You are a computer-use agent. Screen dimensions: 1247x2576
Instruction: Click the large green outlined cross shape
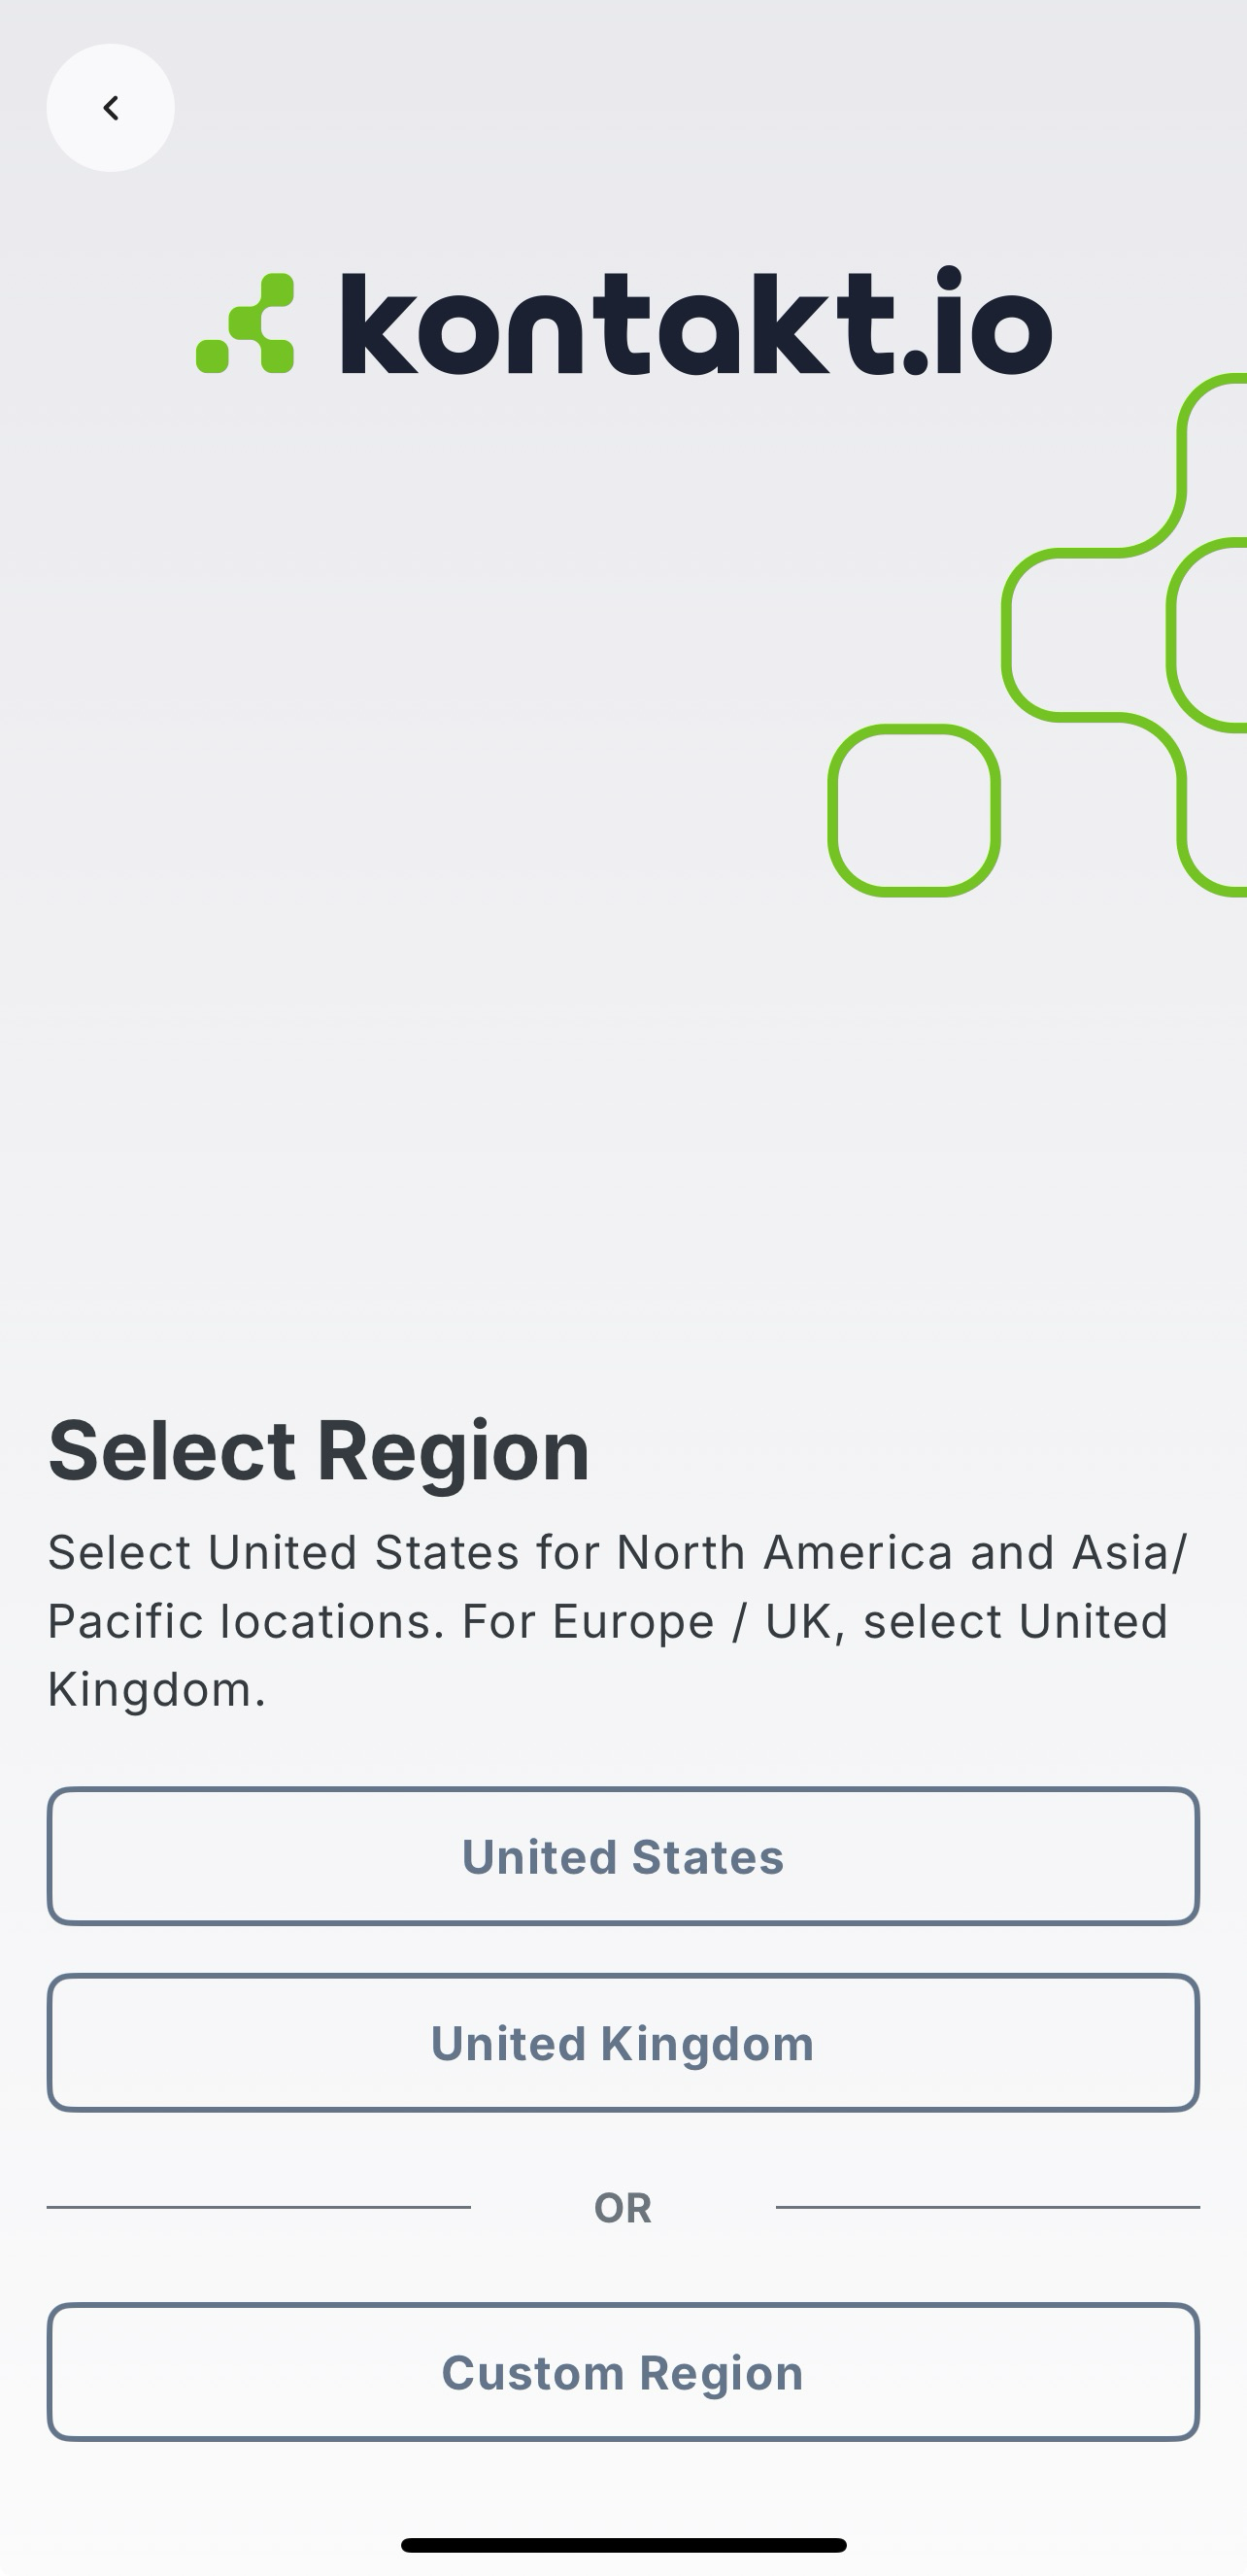1095,634
